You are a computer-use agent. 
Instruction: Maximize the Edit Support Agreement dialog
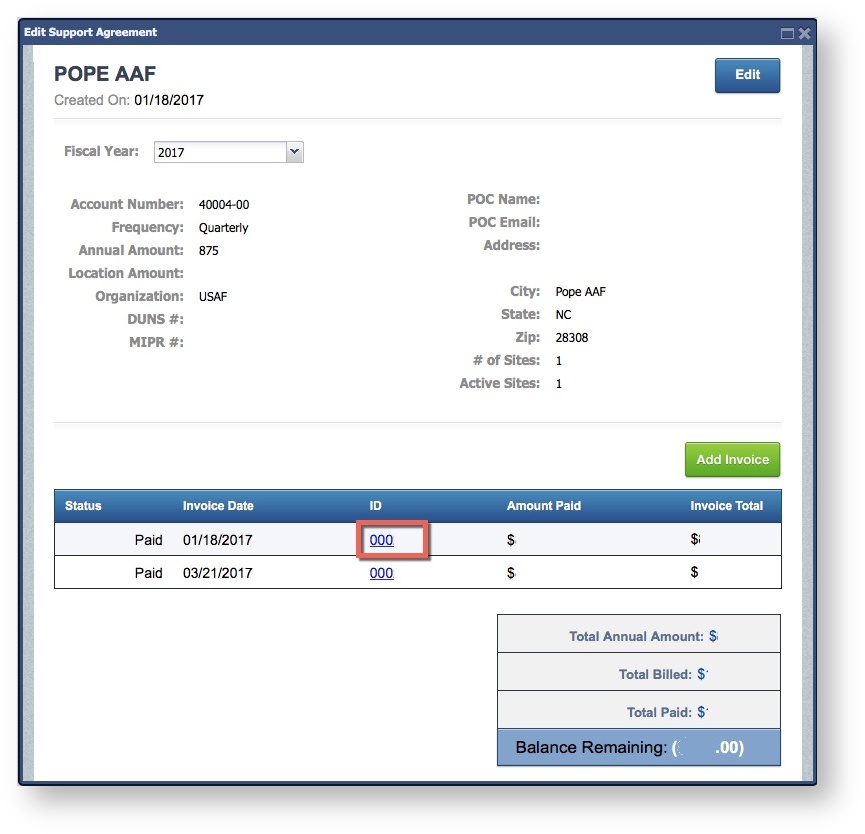(787, 33)
